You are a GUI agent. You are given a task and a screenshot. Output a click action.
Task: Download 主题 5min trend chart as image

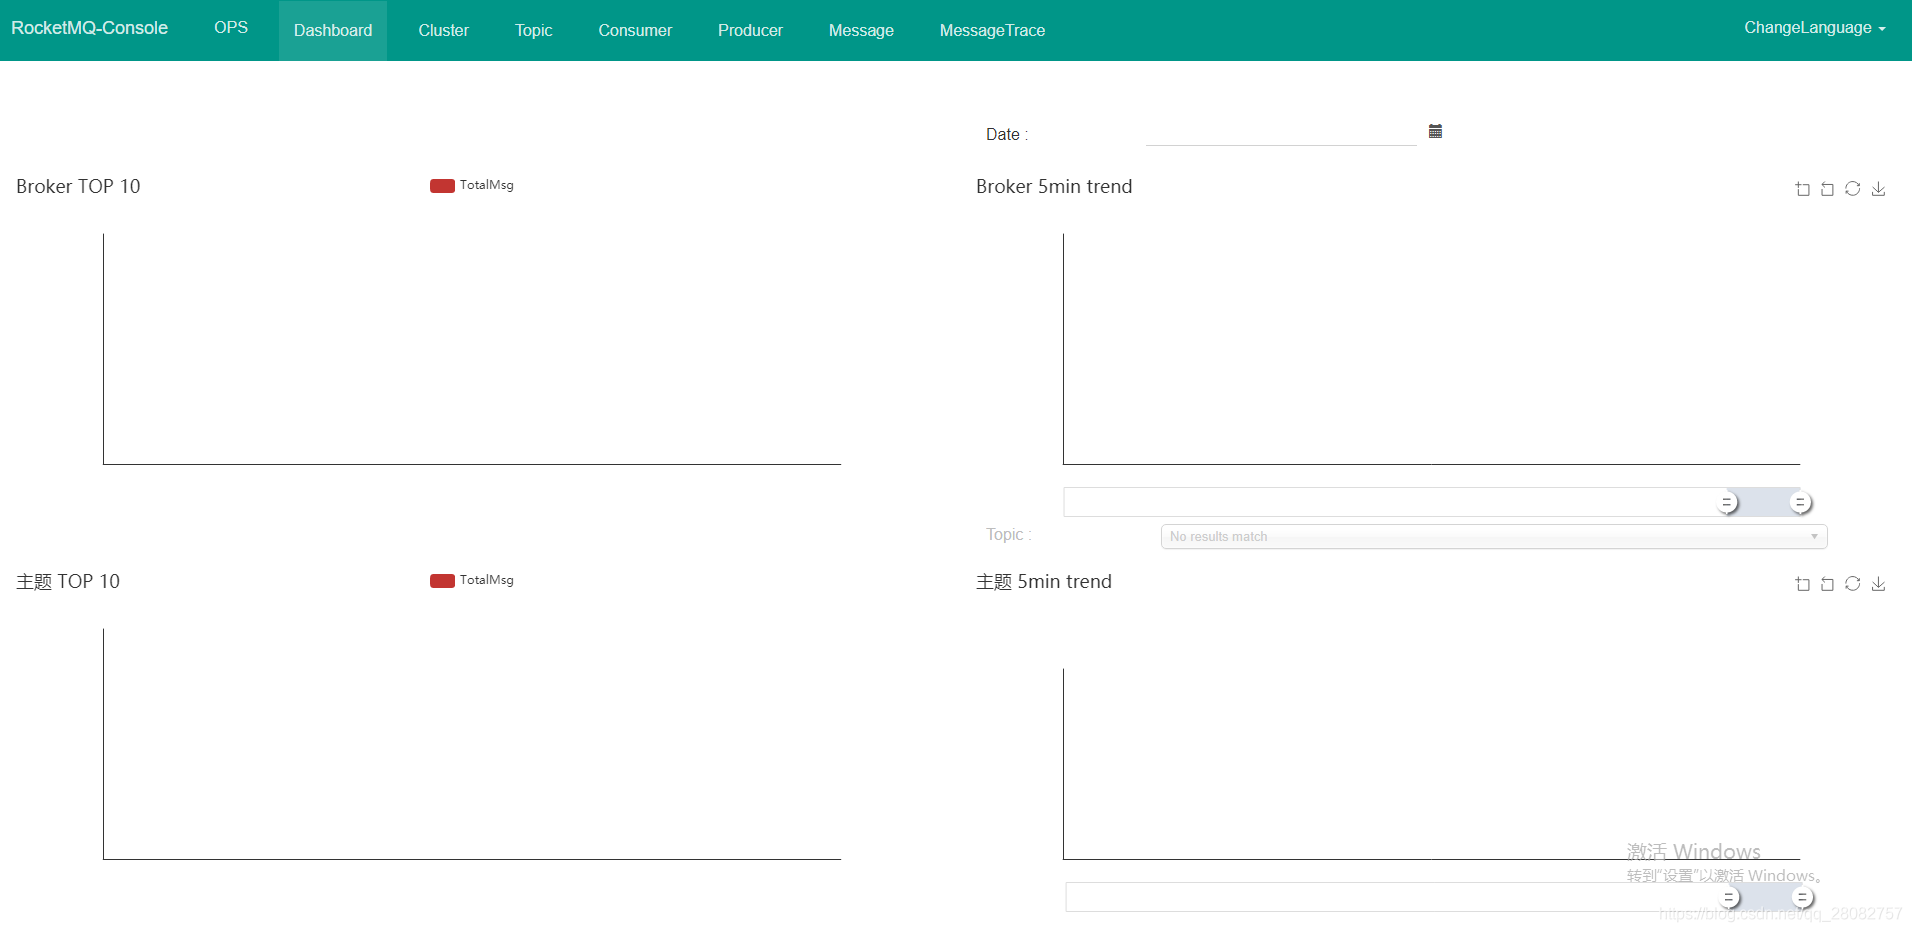[x=1879, y=584]
